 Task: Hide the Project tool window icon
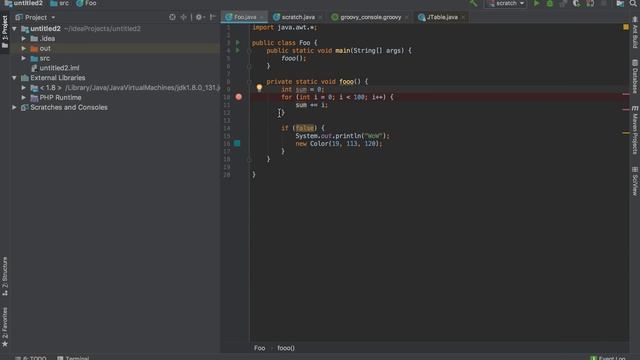[213, 17]
